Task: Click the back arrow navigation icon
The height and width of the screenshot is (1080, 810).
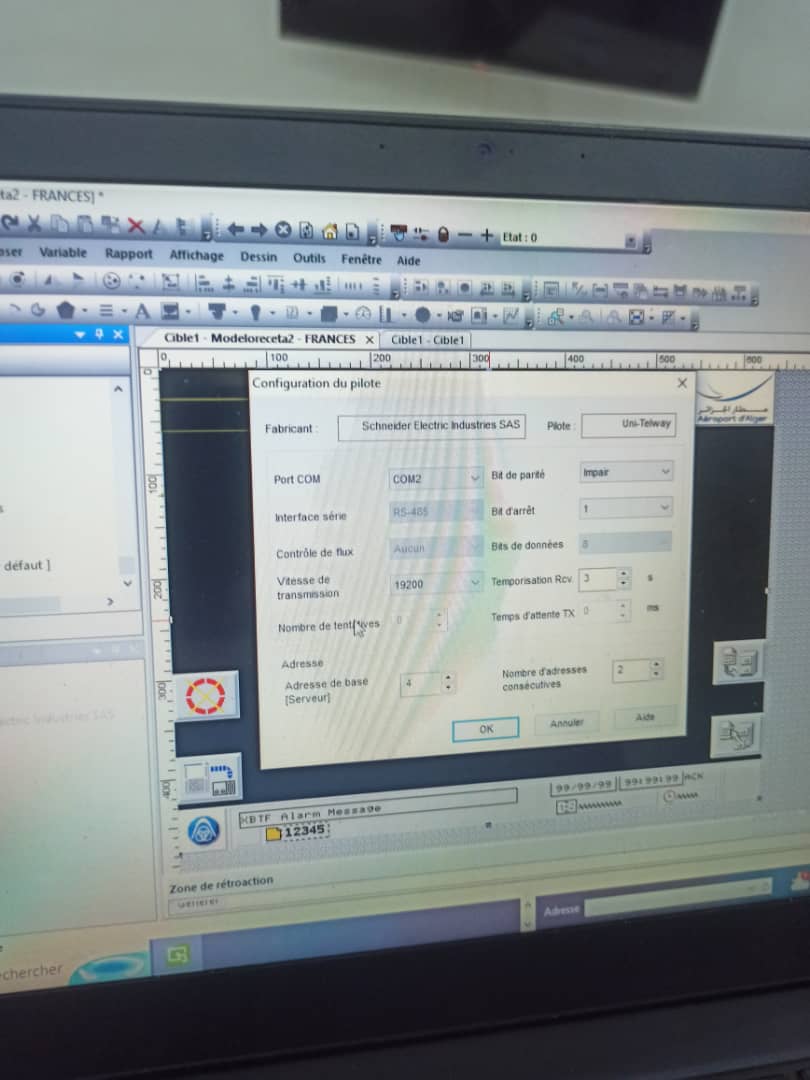Action: 236,230
